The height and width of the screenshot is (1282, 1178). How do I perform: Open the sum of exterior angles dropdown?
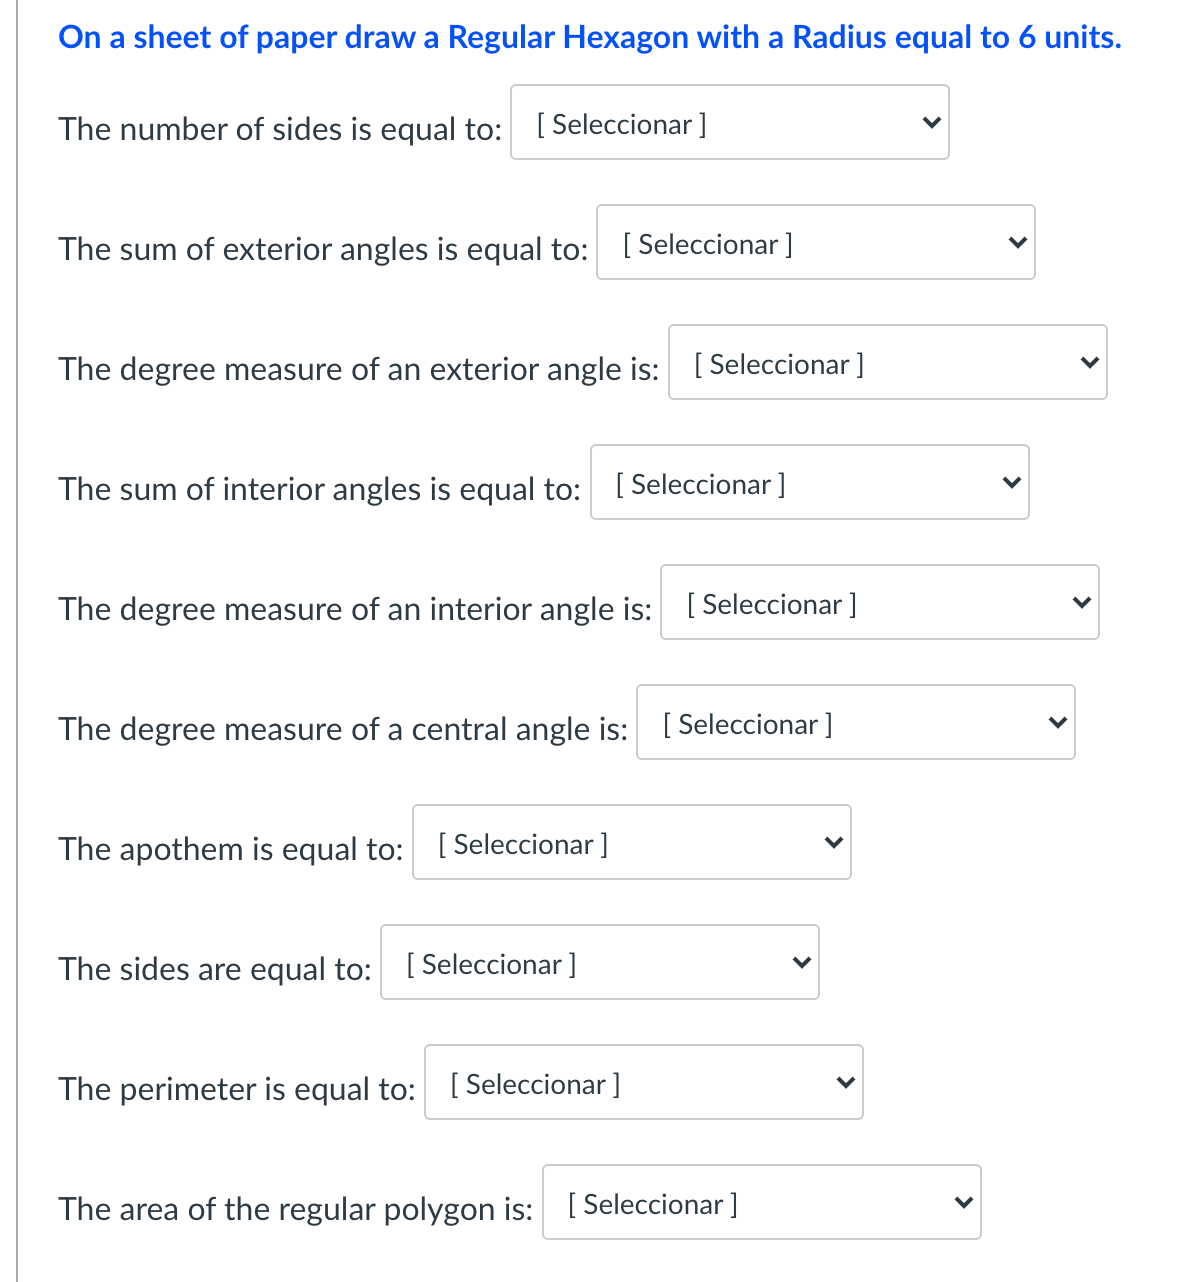(815, 242)
